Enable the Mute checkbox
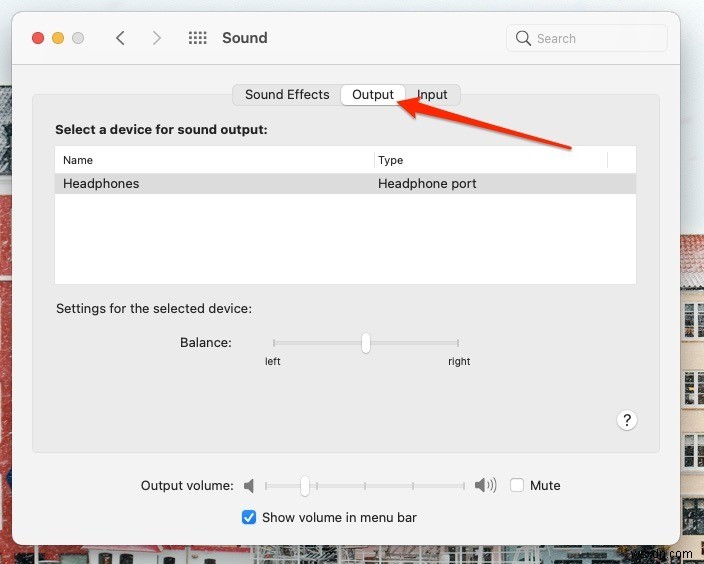 click(517, 486)
